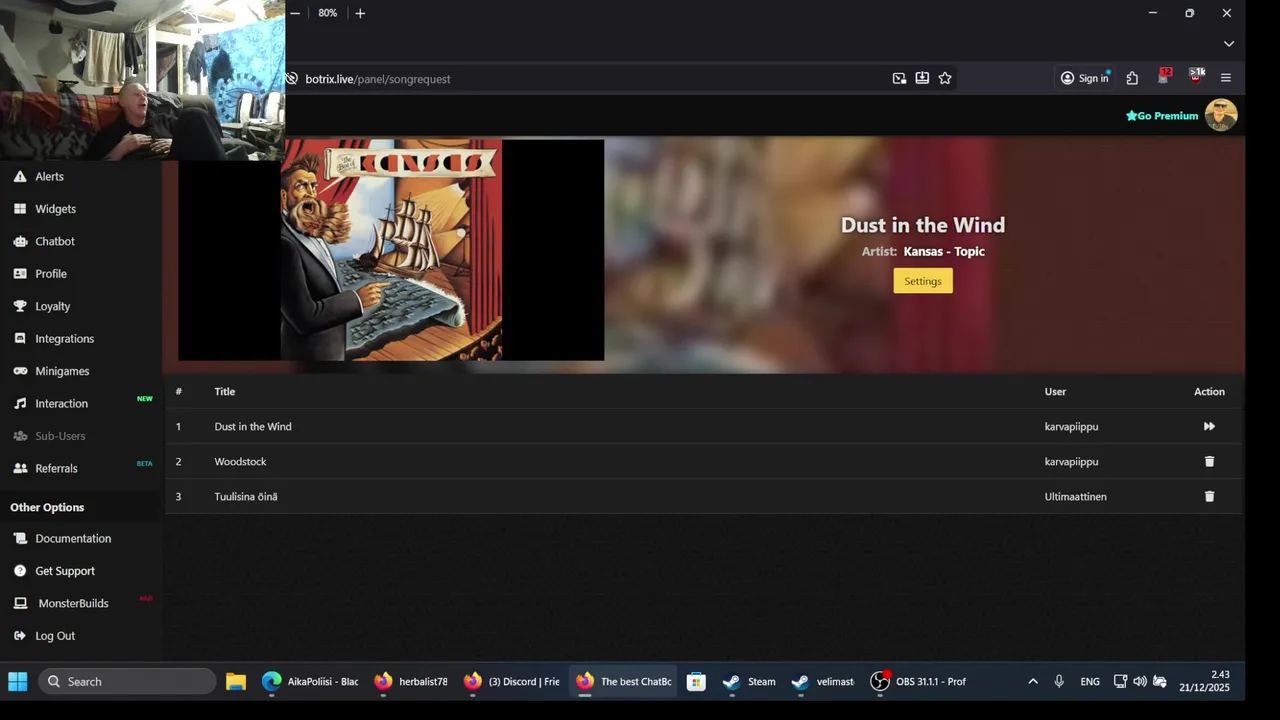Click the Documentation link
This screenshot has width=1280, height=720.
(73, 538)
